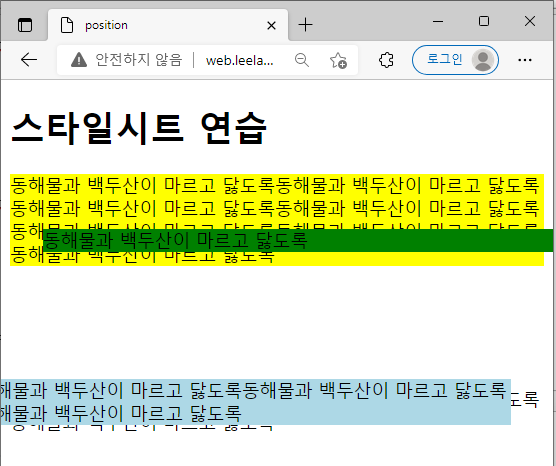556x466 pixels.
Task: Select the 'position' browser tab
Action: pos(168,25)
